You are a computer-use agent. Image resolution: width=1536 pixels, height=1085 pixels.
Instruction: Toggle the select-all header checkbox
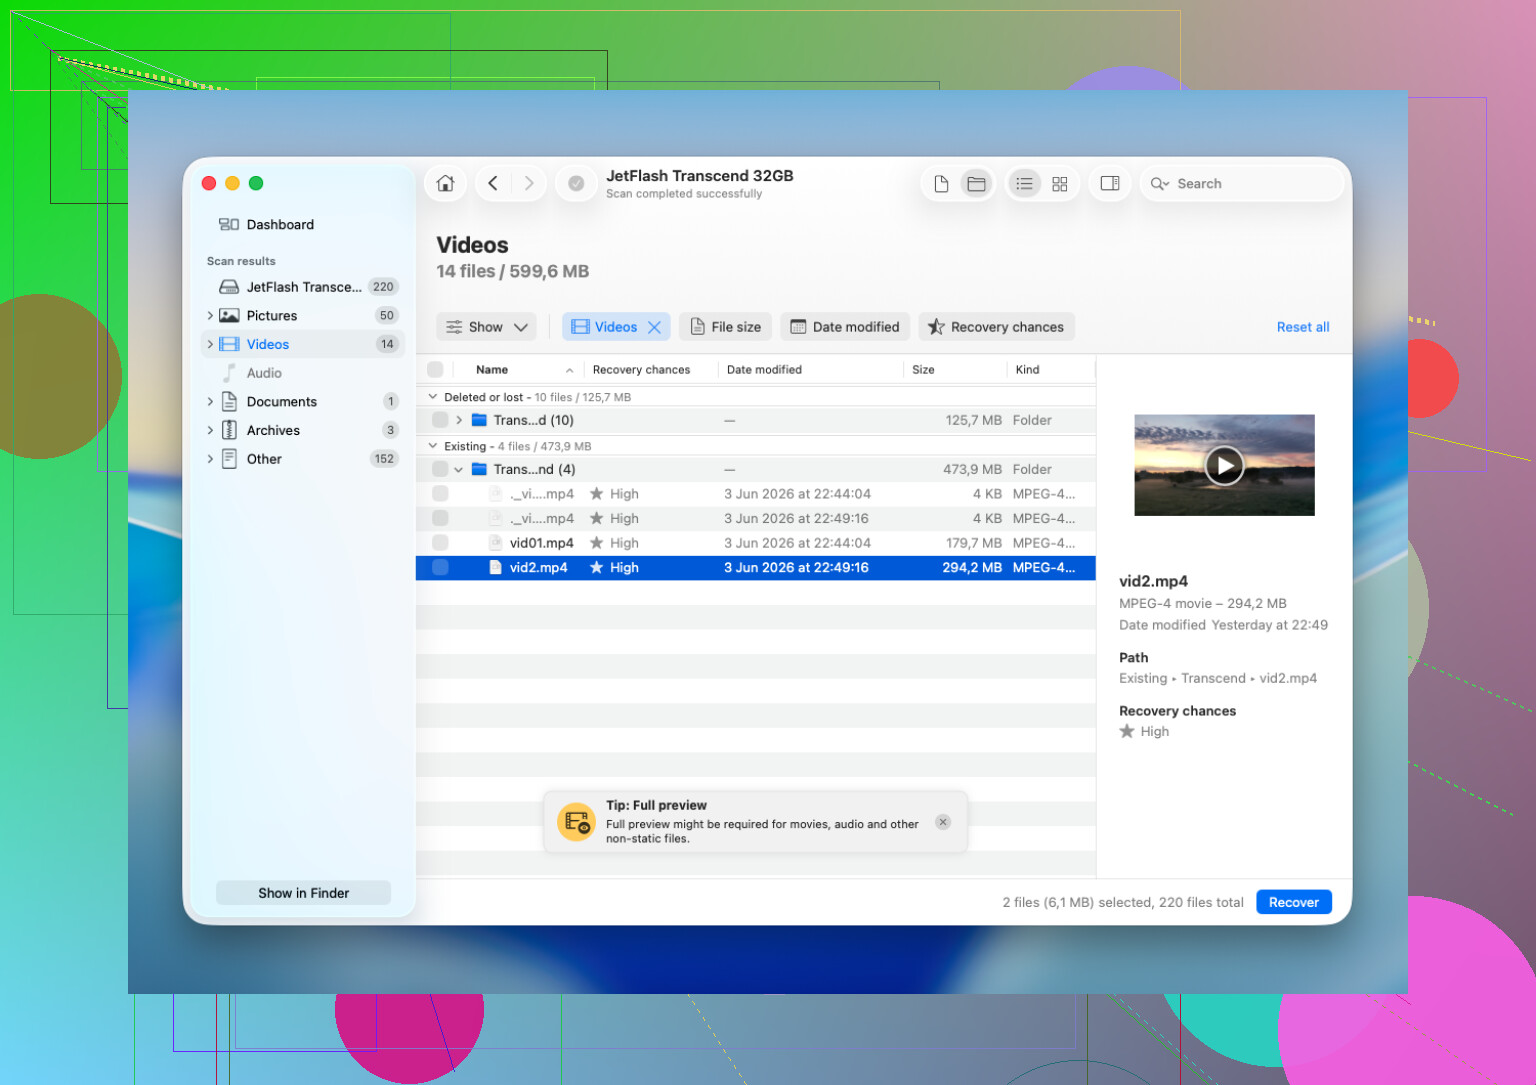coord(435,370)
